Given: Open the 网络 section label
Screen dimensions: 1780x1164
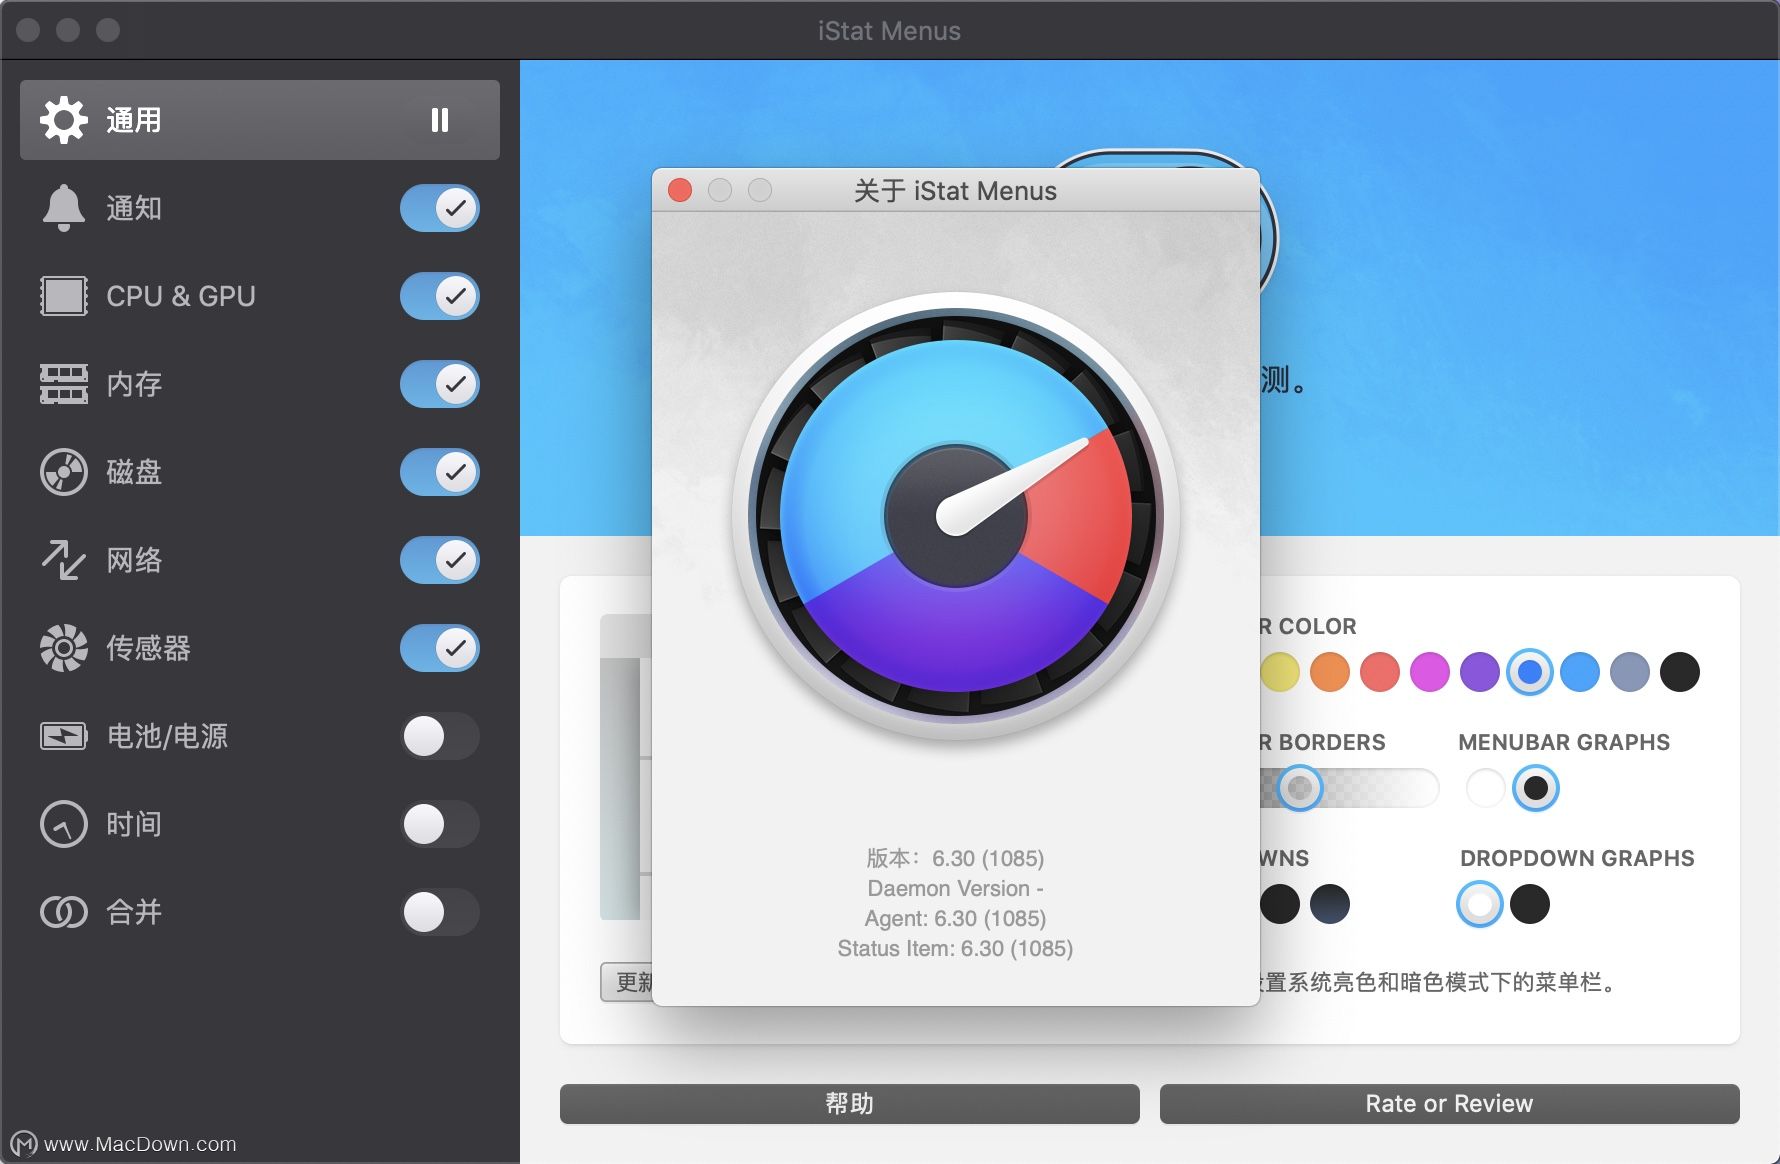Looking at the screenshot, I should coord(134,560).
